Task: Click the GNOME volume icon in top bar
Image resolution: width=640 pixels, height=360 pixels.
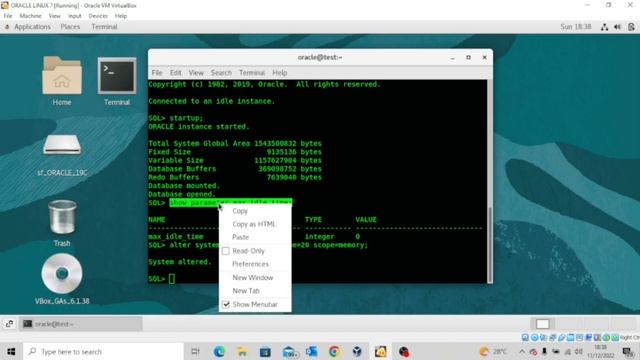Action: pos(618,27)
